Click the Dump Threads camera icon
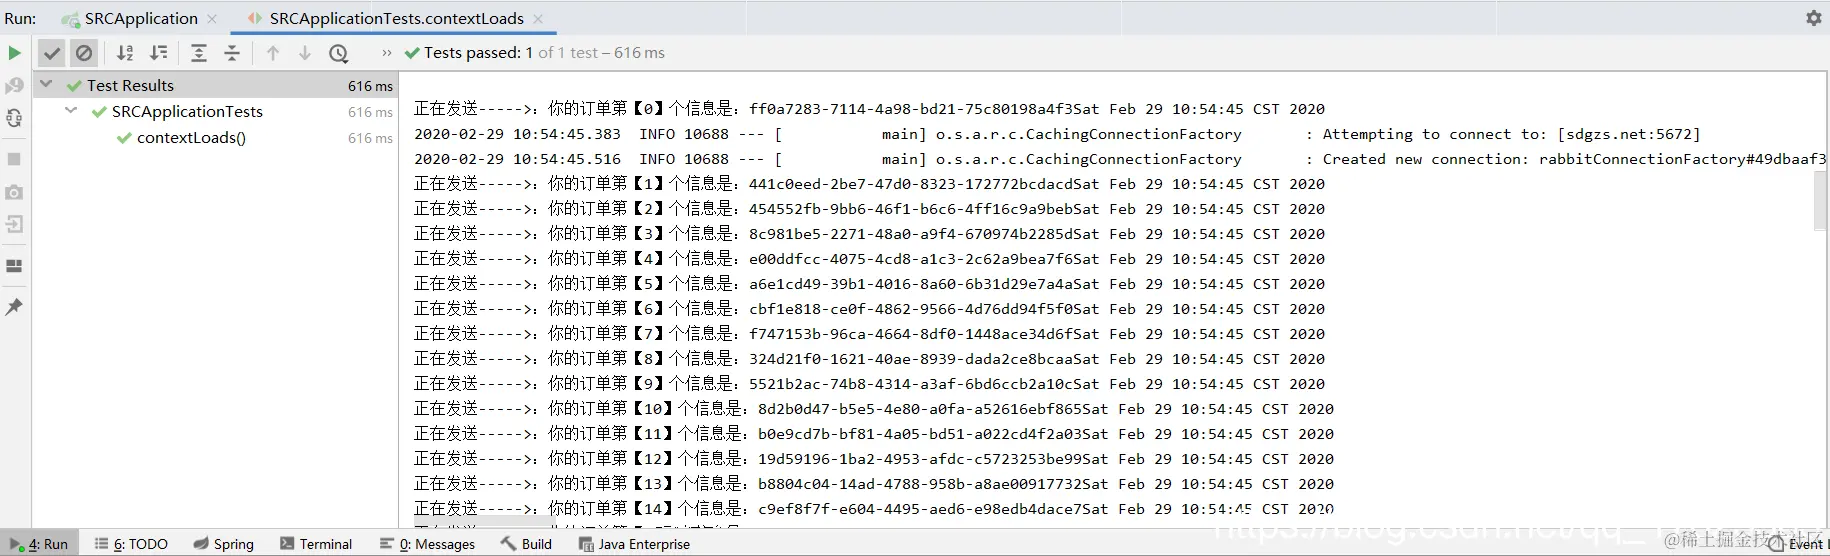The image size is (1830, 556). tap(14, 192)
